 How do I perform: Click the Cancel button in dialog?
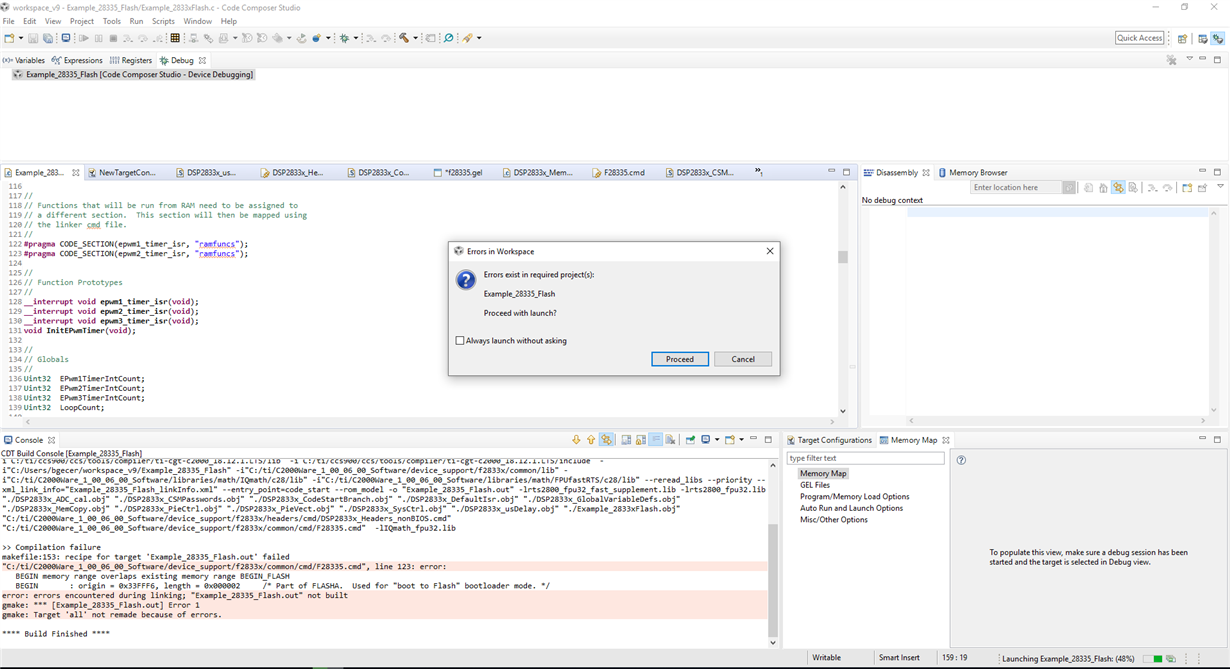click(x=743, y=359)
